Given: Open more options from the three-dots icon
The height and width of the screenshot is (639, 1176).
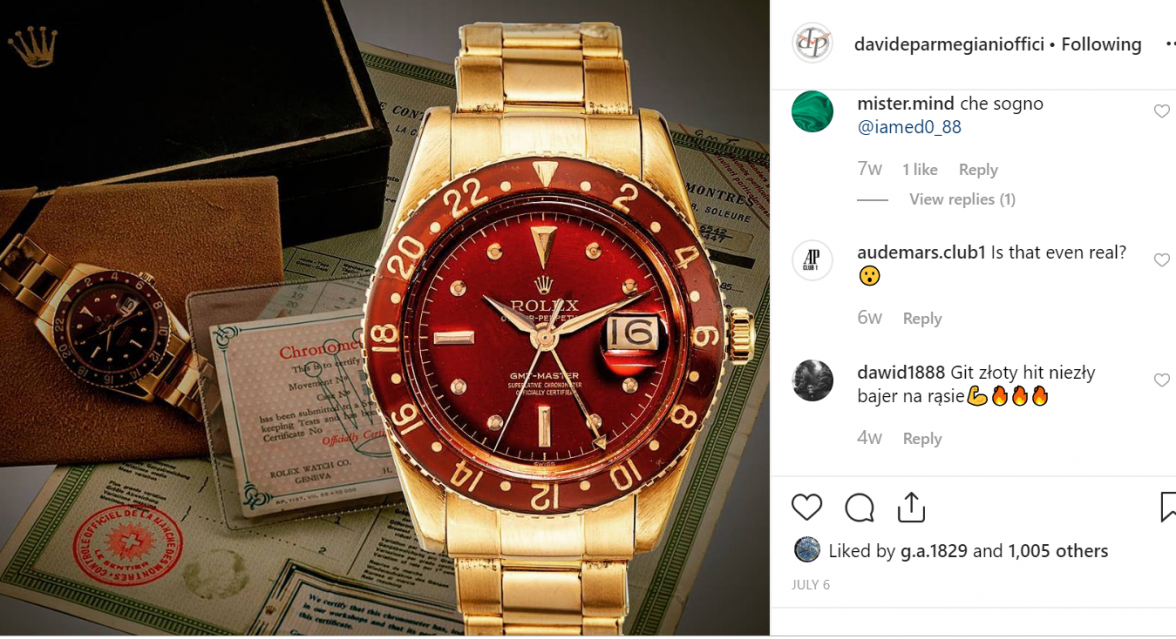Looking at the screenshot, I should pos(1171,44).
